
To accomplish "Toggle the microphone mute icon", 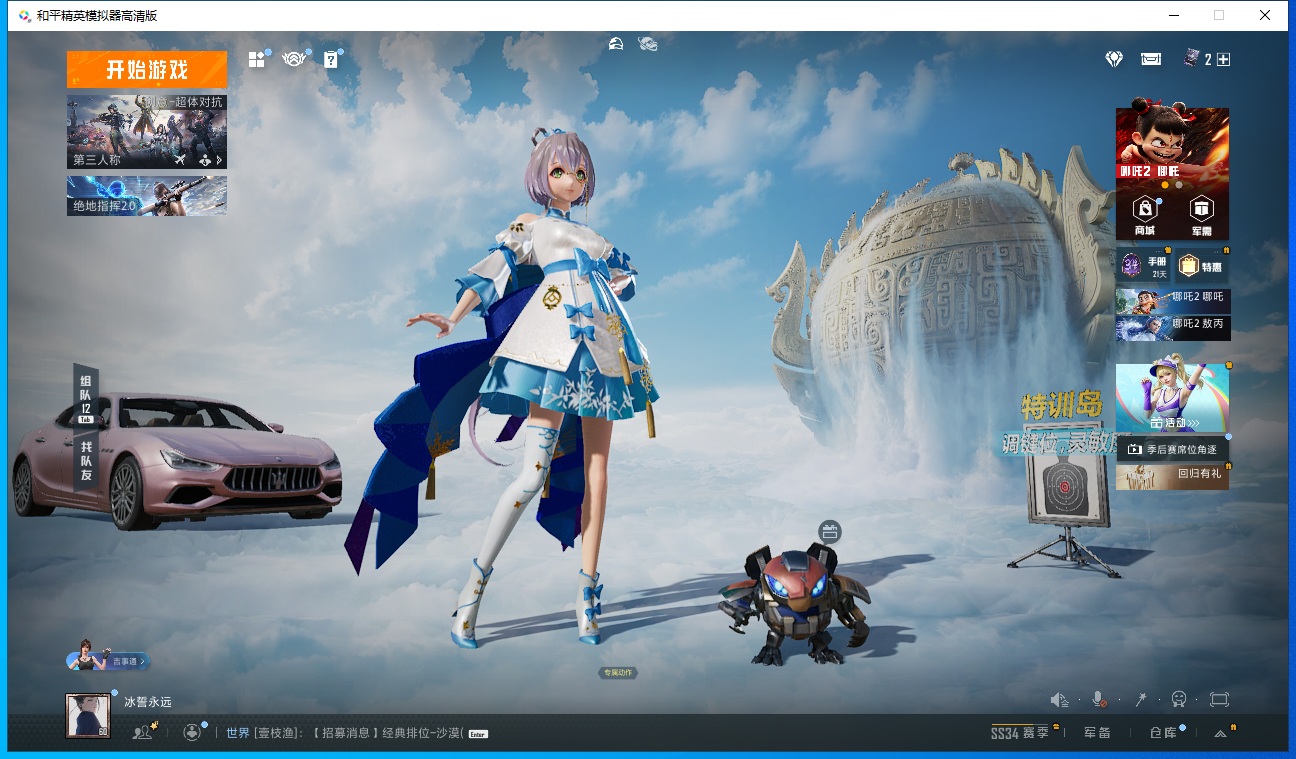I will coord(1099,700).
